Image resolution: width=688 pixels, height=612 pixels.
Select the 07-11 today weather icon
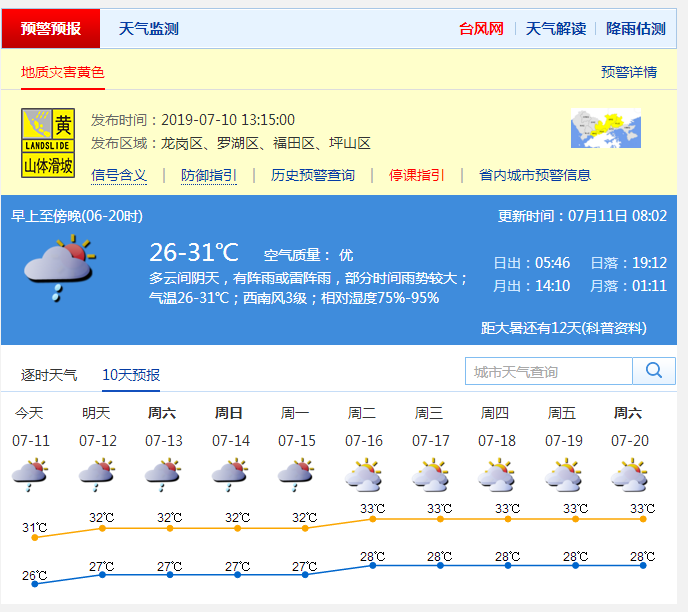click(30, 474)
